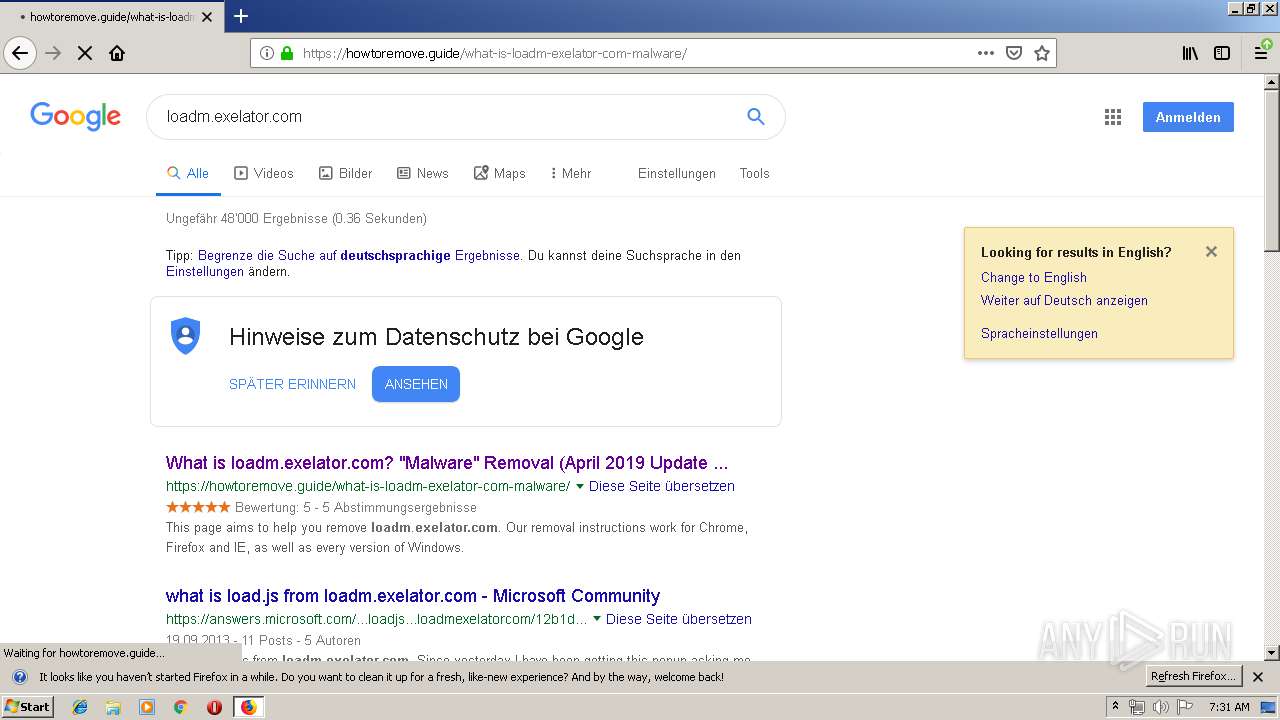Open a new tab with the plus button
The image size is (1280, 720).
coord(241,16)
